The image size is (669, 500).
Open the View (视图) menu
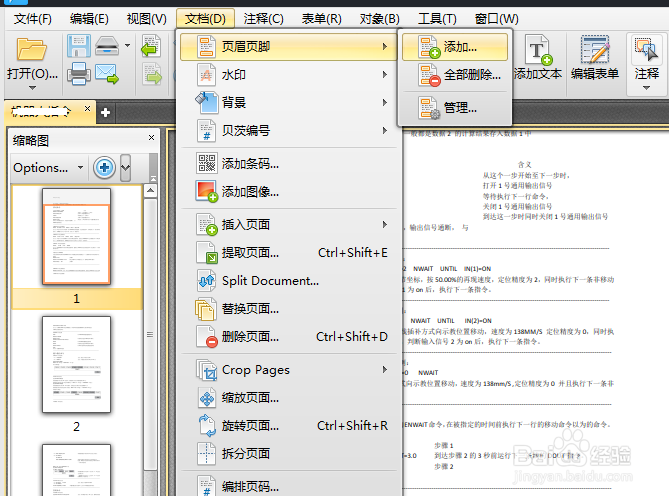147,19
